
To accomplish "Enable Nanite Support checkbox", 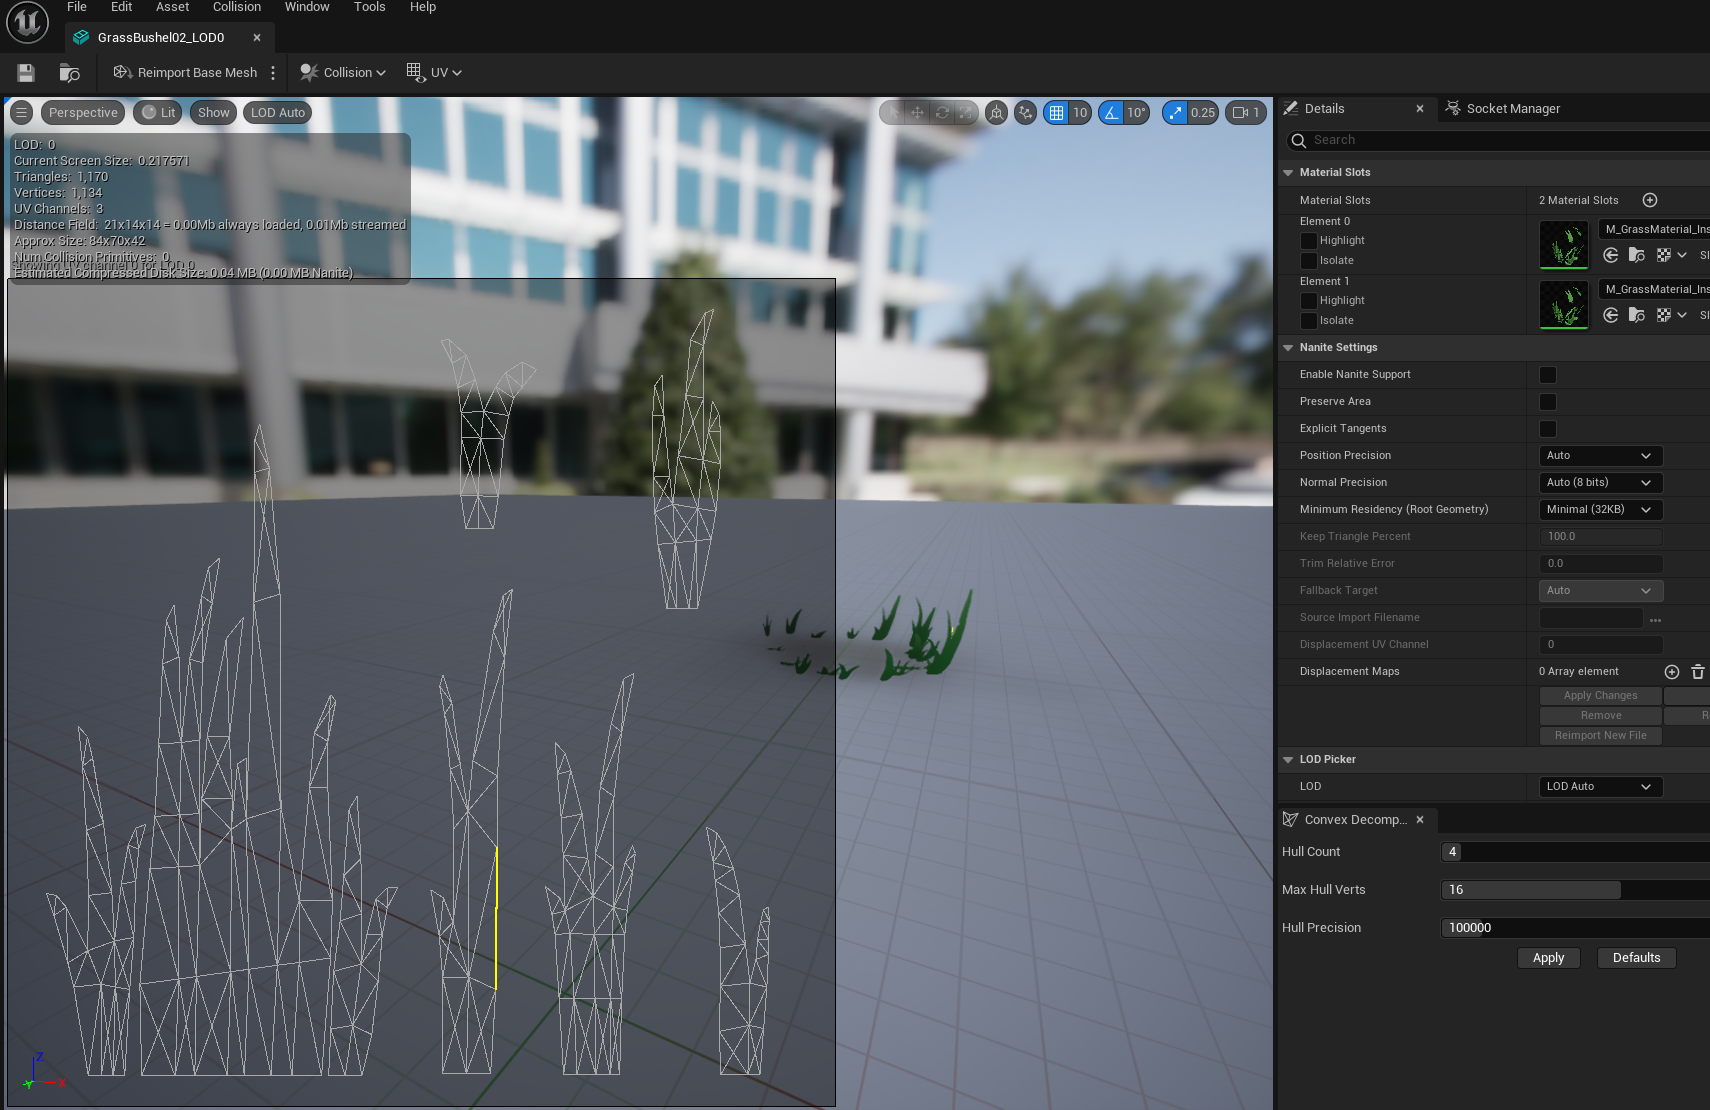I will [x=1547, y=375].
